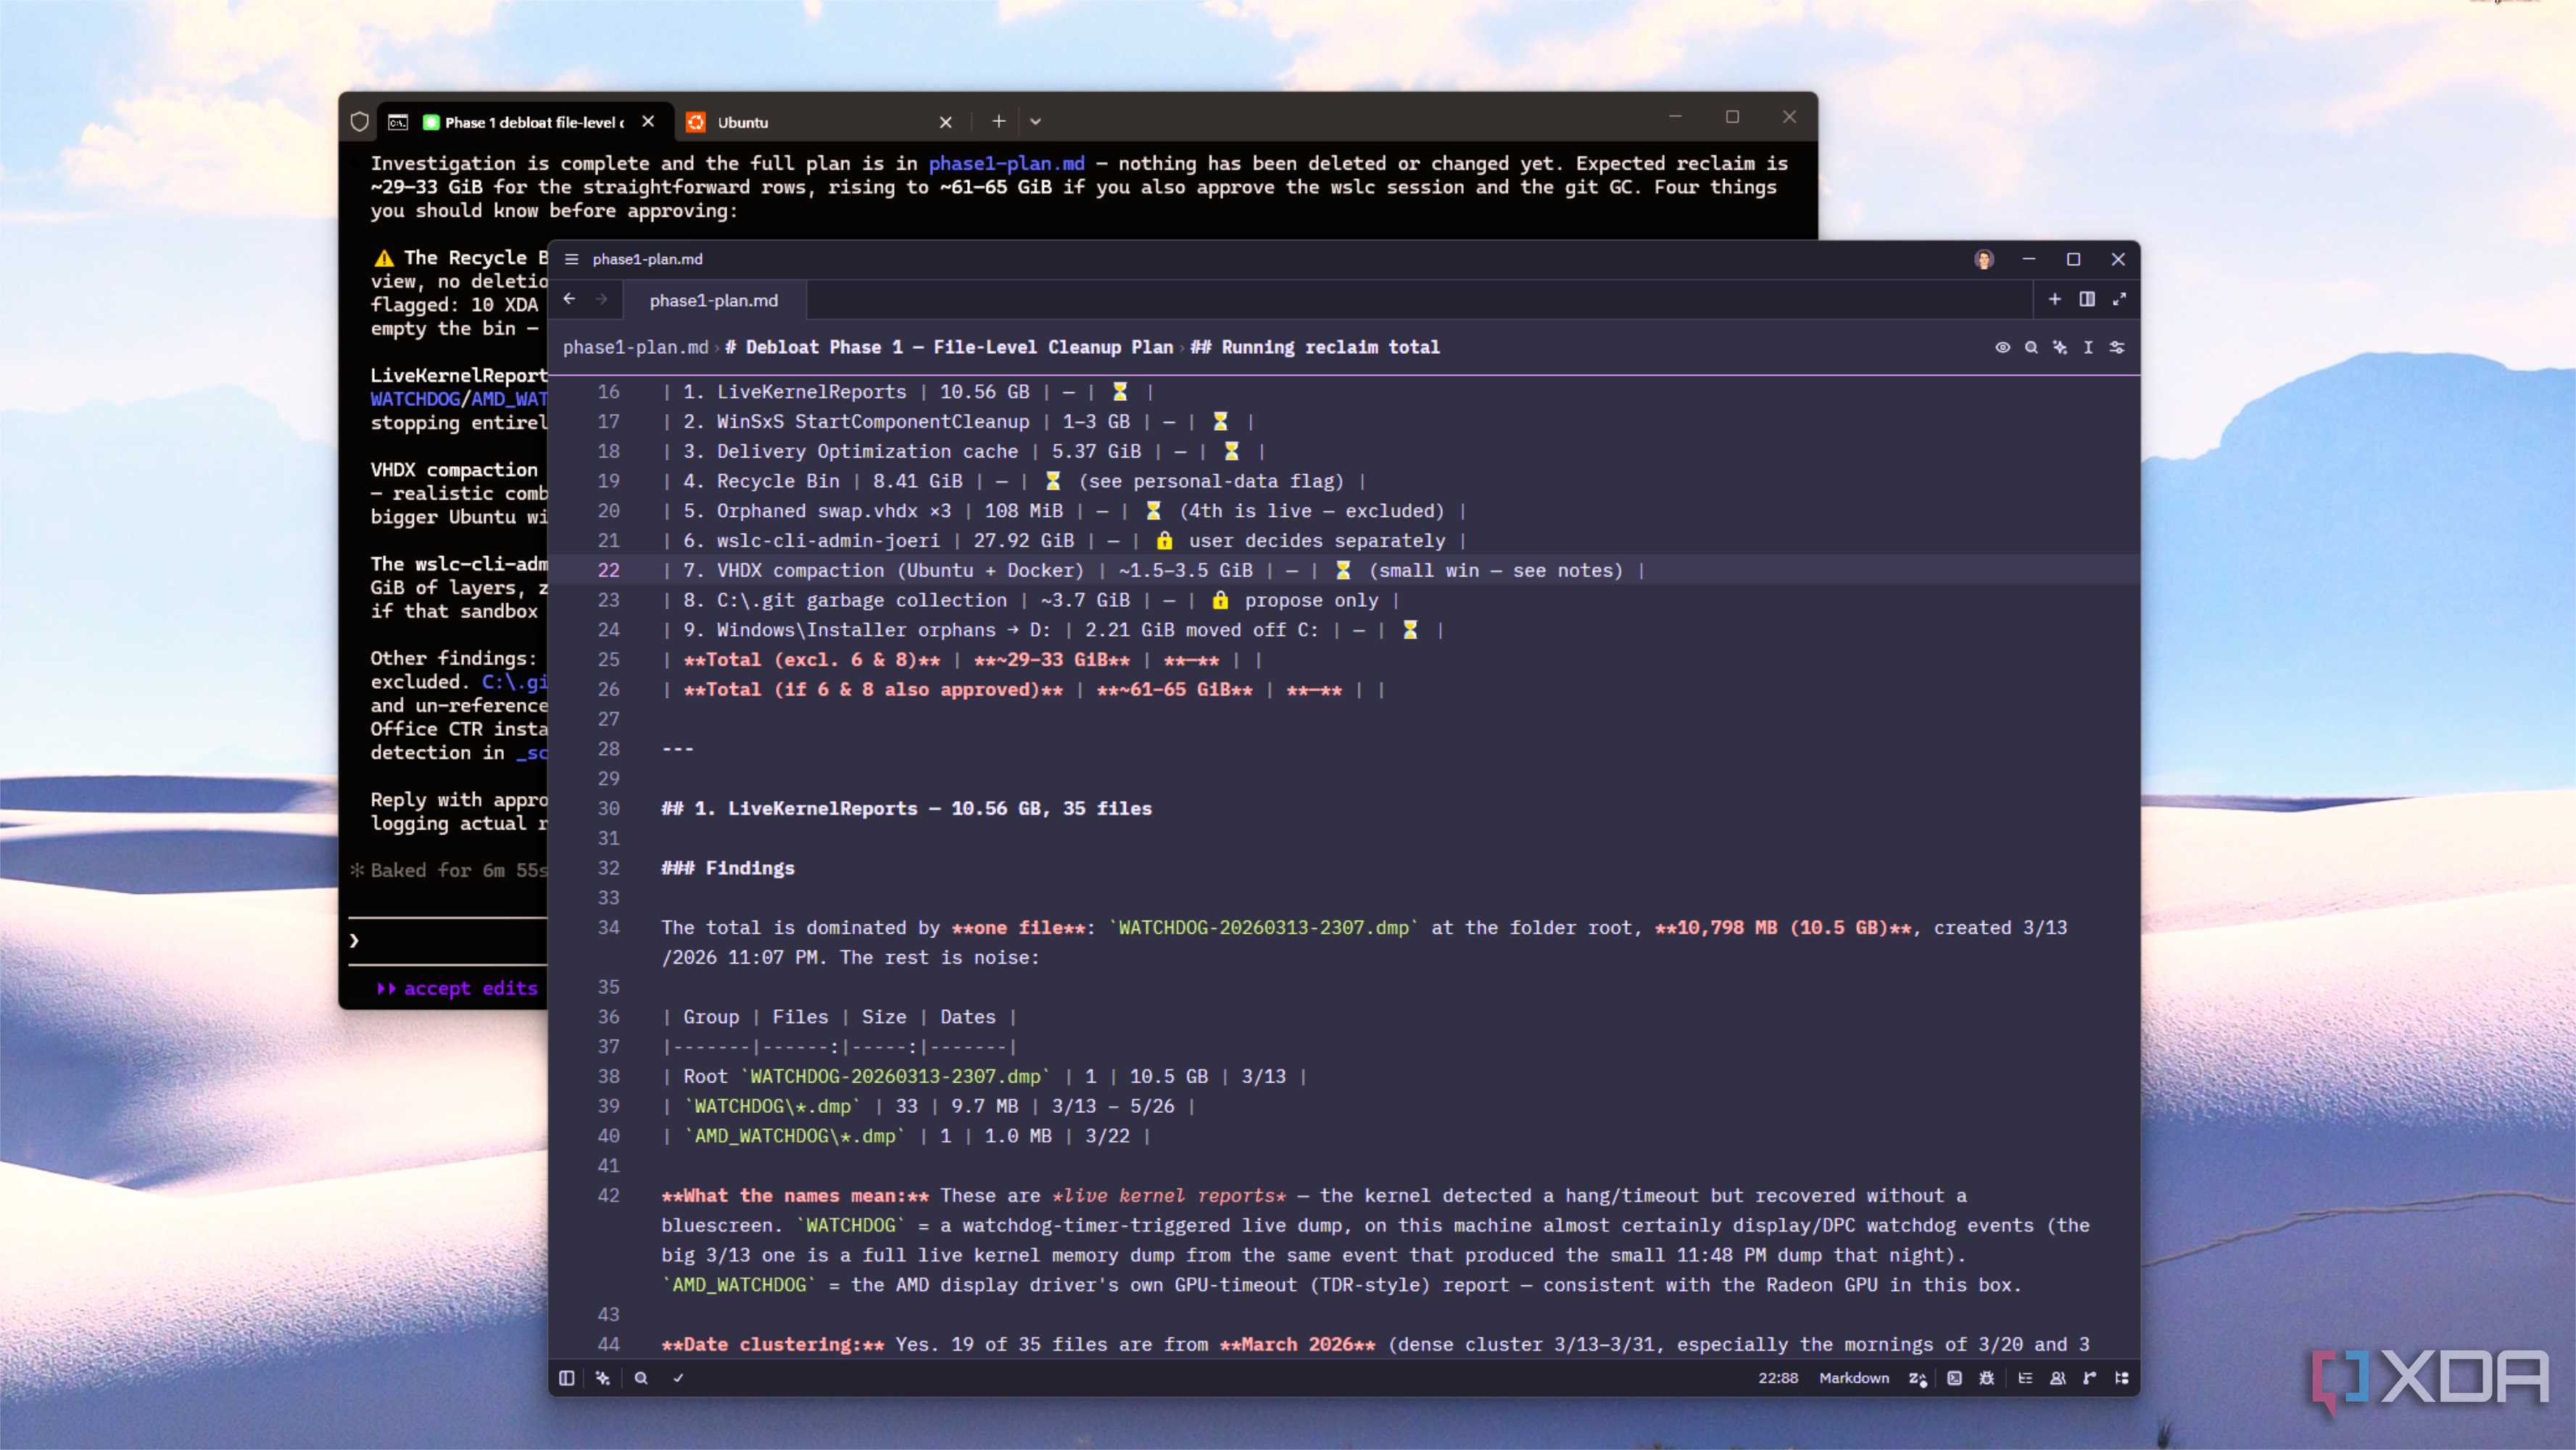The image size is (2576, 1450).
Task: Toggle the terminal panel in Zed status bar
Action: [1954, 1378]
